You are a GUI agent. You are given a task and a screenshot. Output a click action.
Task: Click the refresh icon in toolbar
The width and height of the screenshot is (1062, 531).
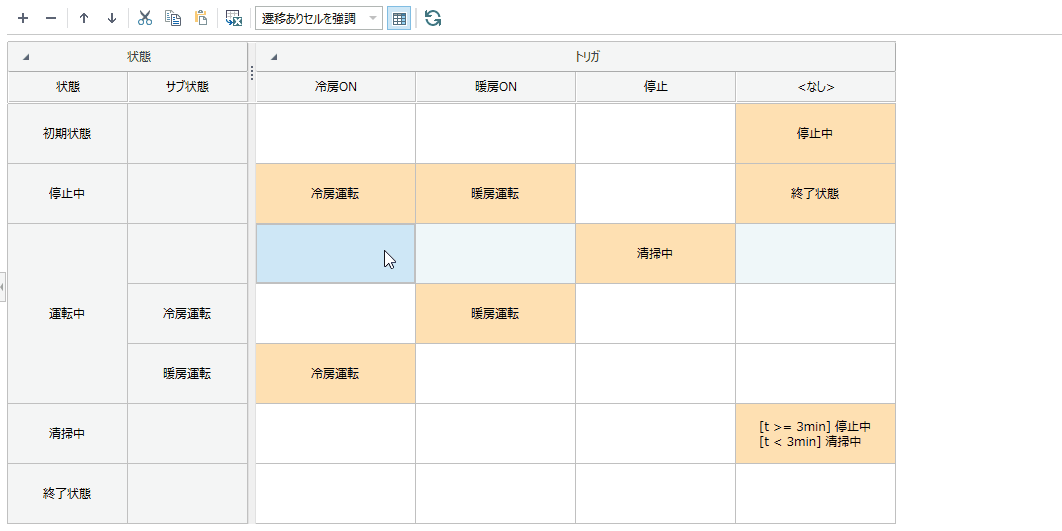coord(433,18)
